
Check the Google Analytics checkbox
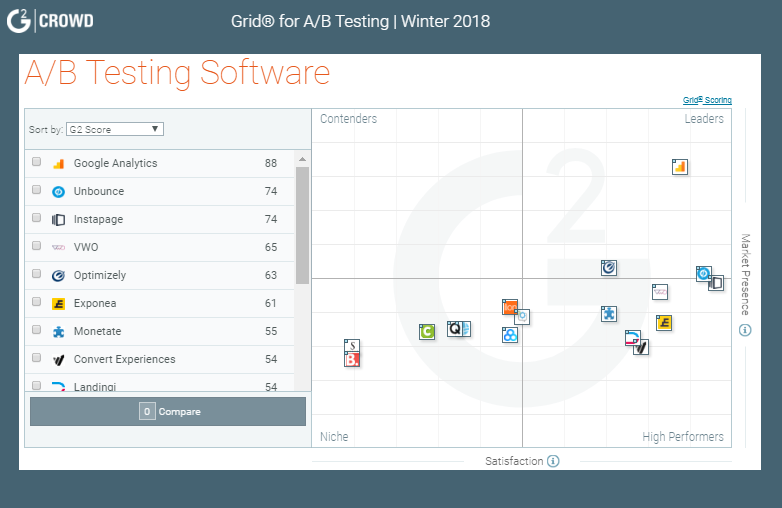click(x=36, y=162)
